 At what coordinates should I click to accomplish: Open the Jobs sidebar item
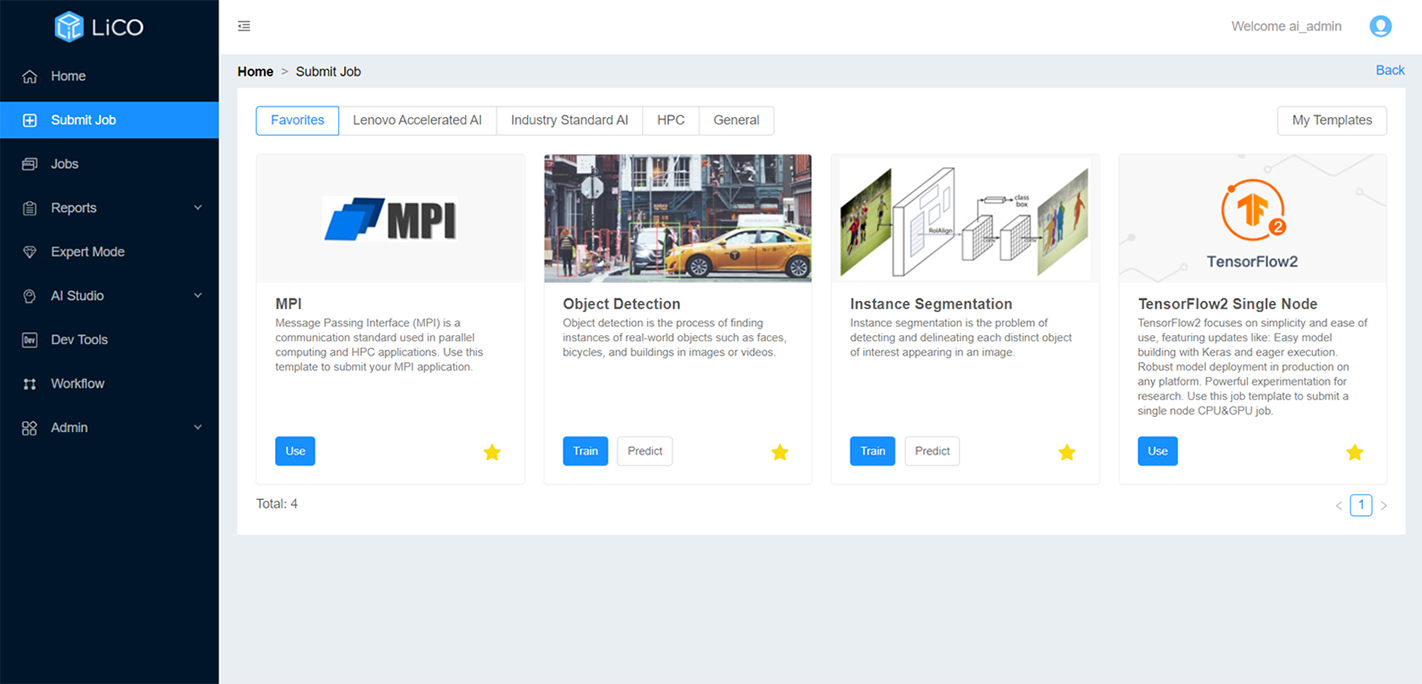click(64, 164)
